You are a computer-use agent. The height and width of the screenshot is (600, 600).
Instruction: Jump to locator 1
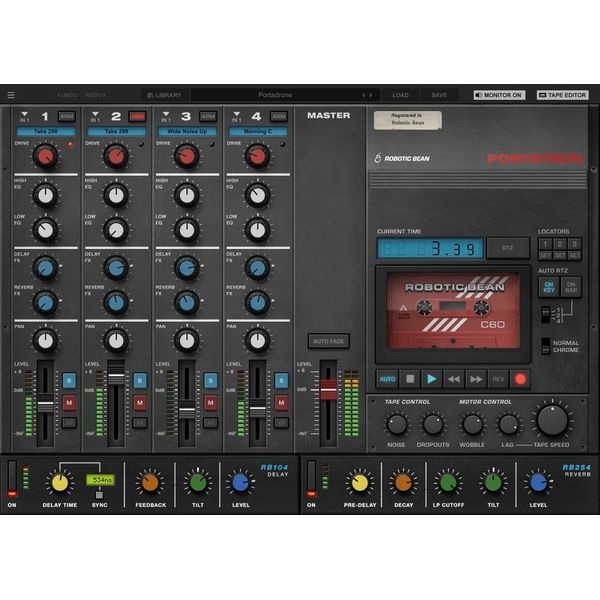point(545,244)
